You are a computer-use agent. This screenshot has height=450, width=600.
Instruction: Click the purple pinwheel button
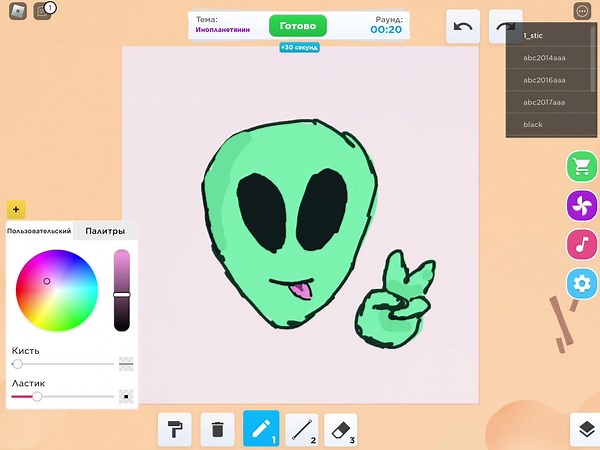pos(582,205)
